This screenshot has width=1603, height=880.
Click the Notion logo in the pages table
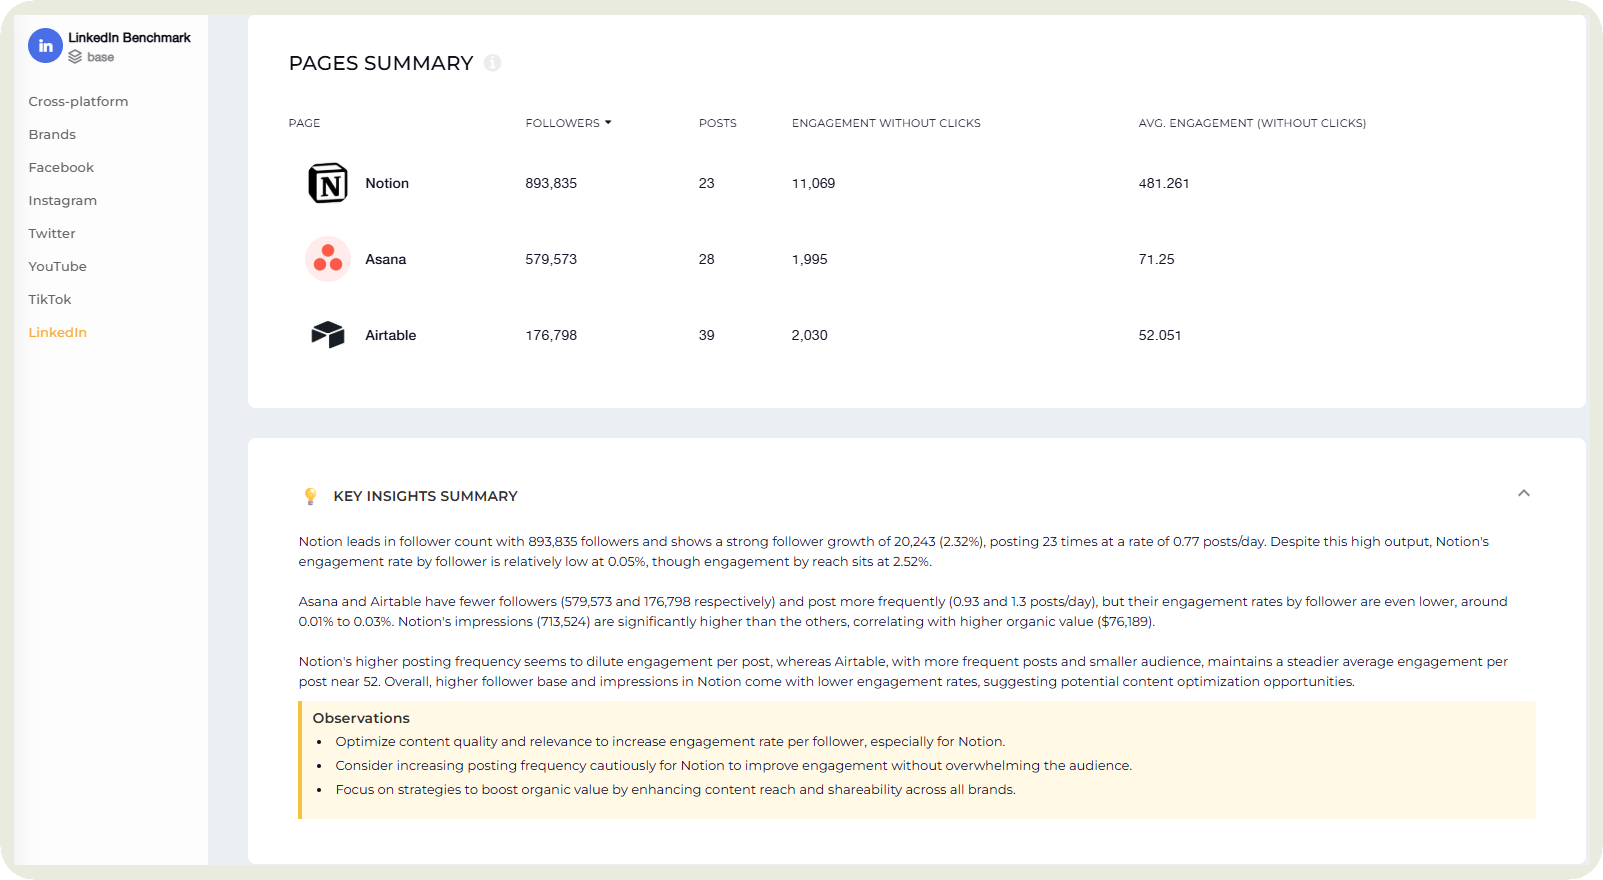327,183
